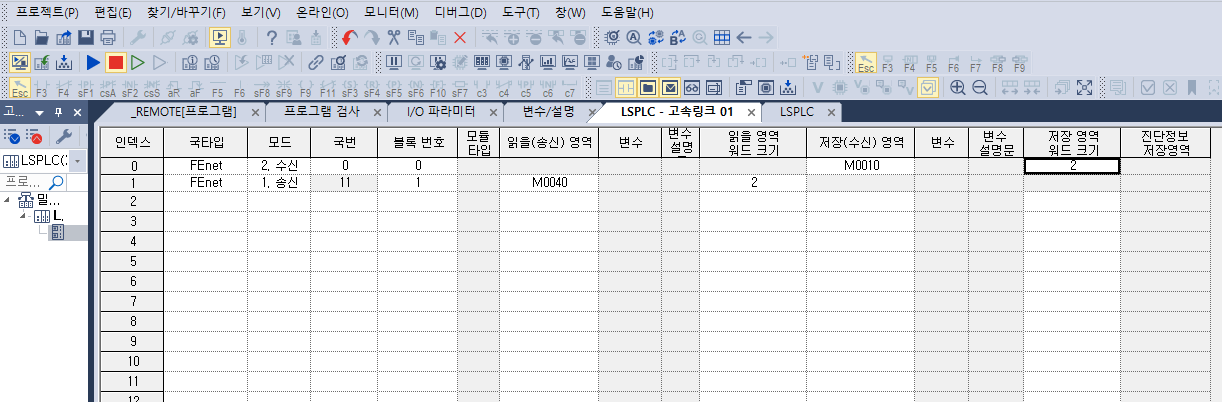The width and height of the screenshot is (1222, 402).
Task: Create a new project with the blank page icon
Action: tap(19, 38)
